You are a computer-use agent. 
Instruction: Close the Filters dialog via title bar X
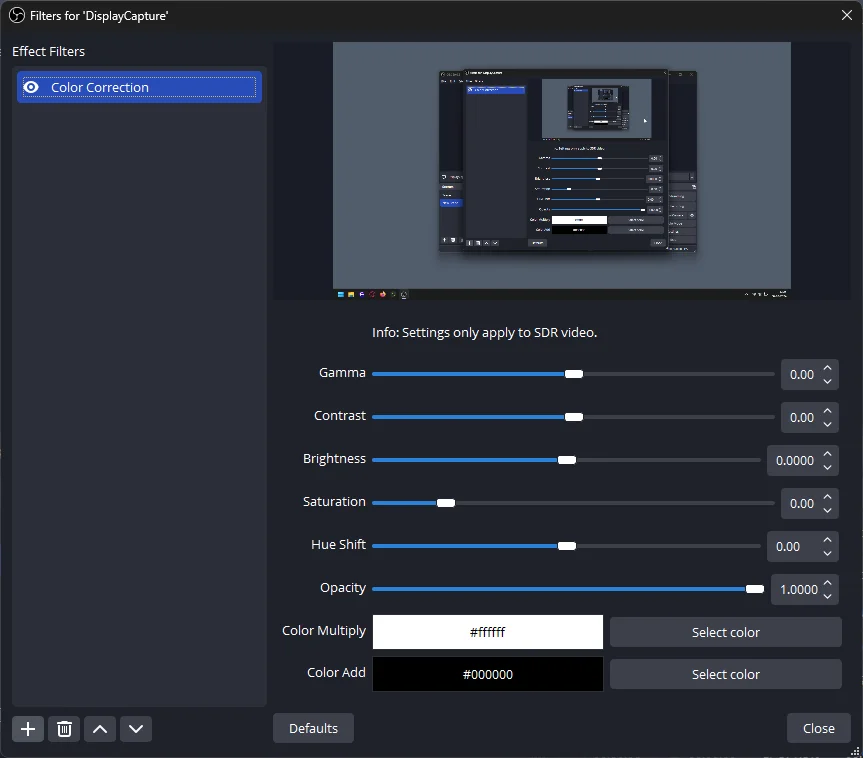coord(846,15)
